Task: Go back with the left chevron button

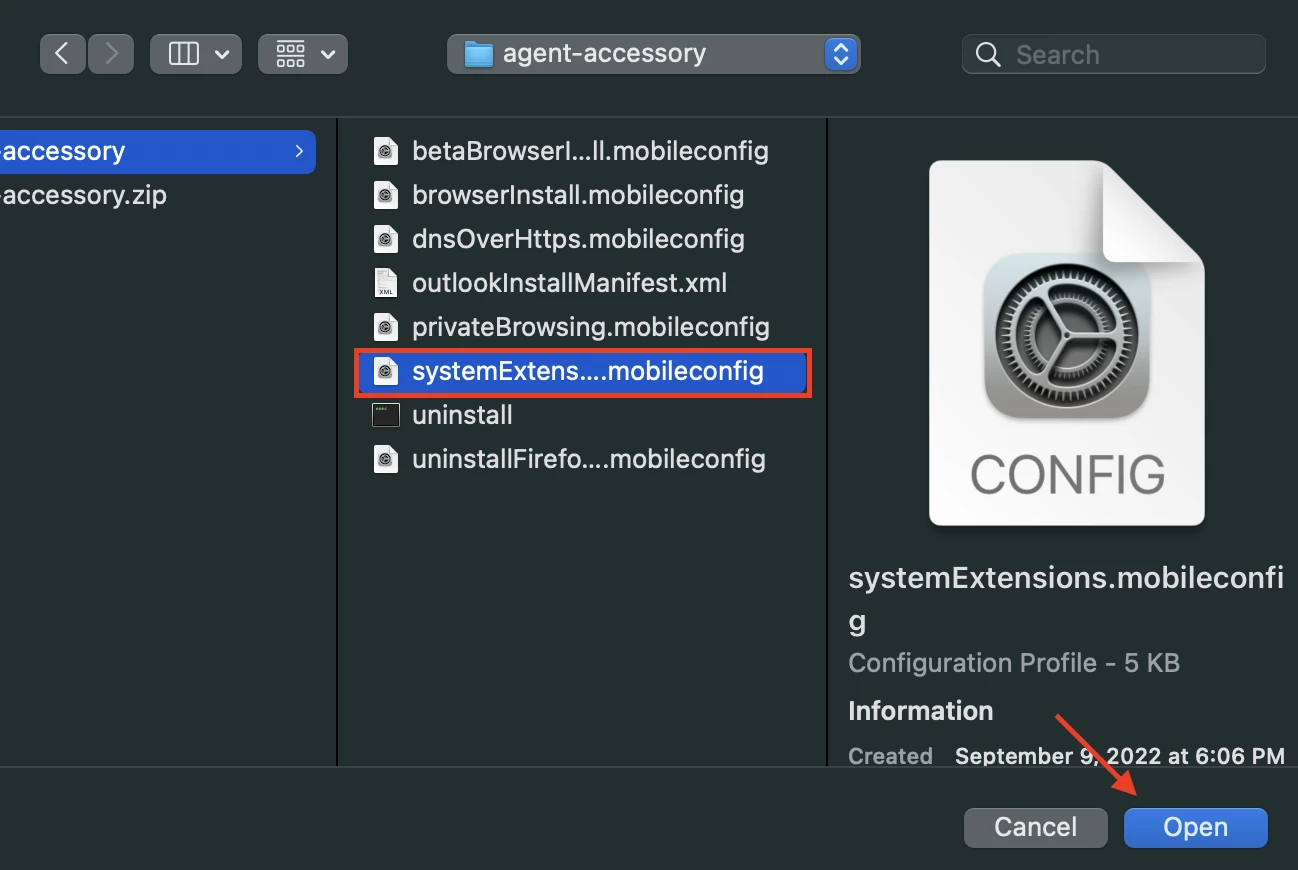Action: pos(63,54)
